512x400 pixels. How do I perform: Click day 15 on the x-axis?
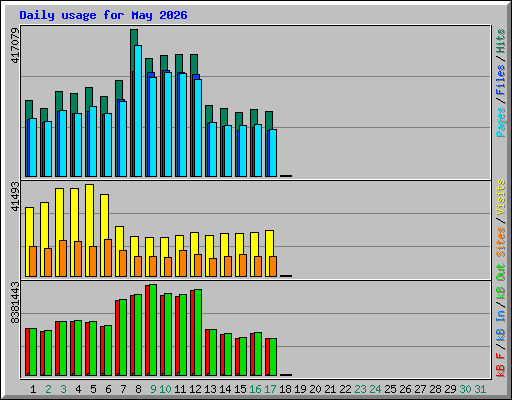(240, 389)
